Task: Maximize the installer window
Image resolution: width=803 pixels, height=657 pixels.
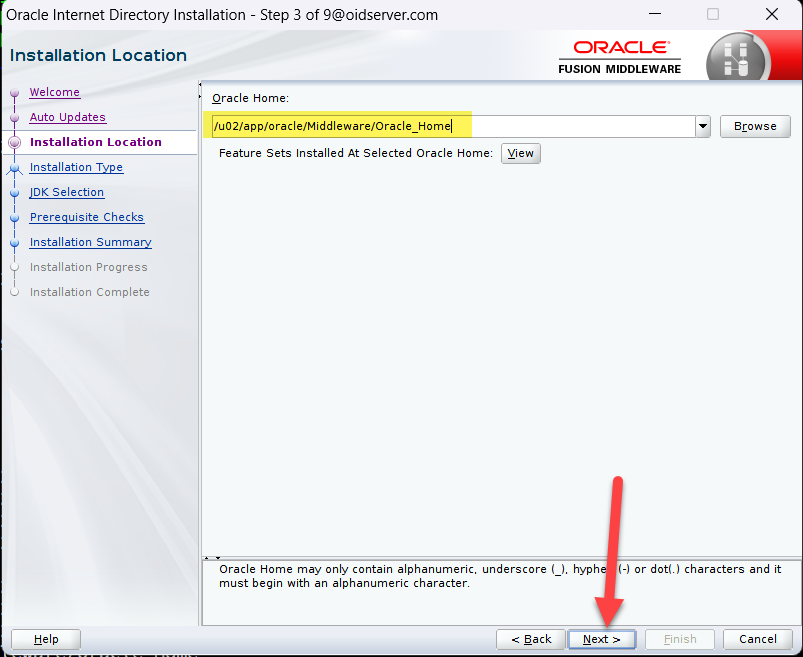Action: tap(713, 15)
